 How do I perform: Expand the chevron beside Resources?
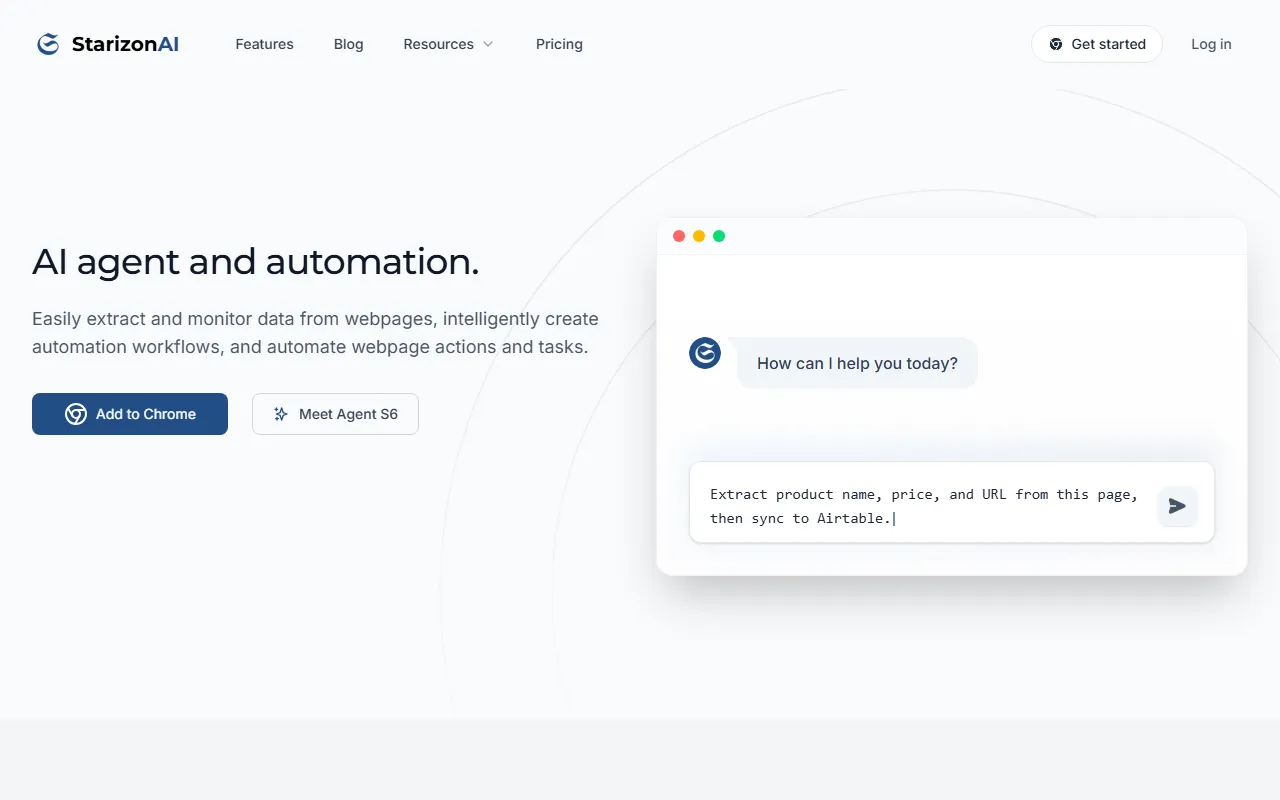pos(488,44)
